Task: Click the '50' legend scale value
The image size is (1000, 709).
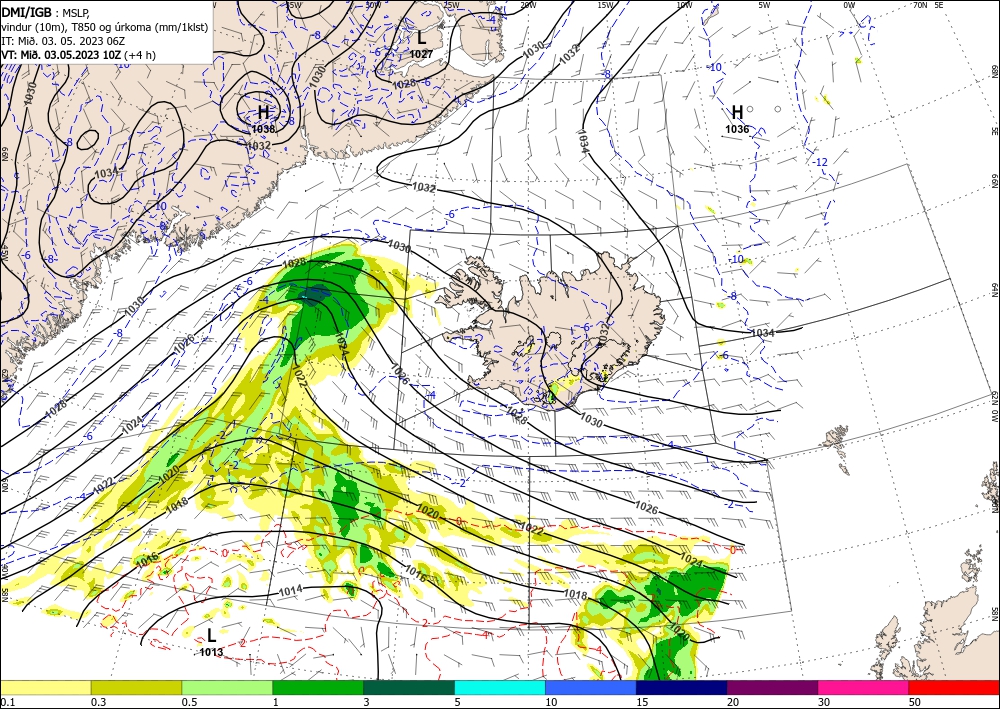Action: coord(915,702)
